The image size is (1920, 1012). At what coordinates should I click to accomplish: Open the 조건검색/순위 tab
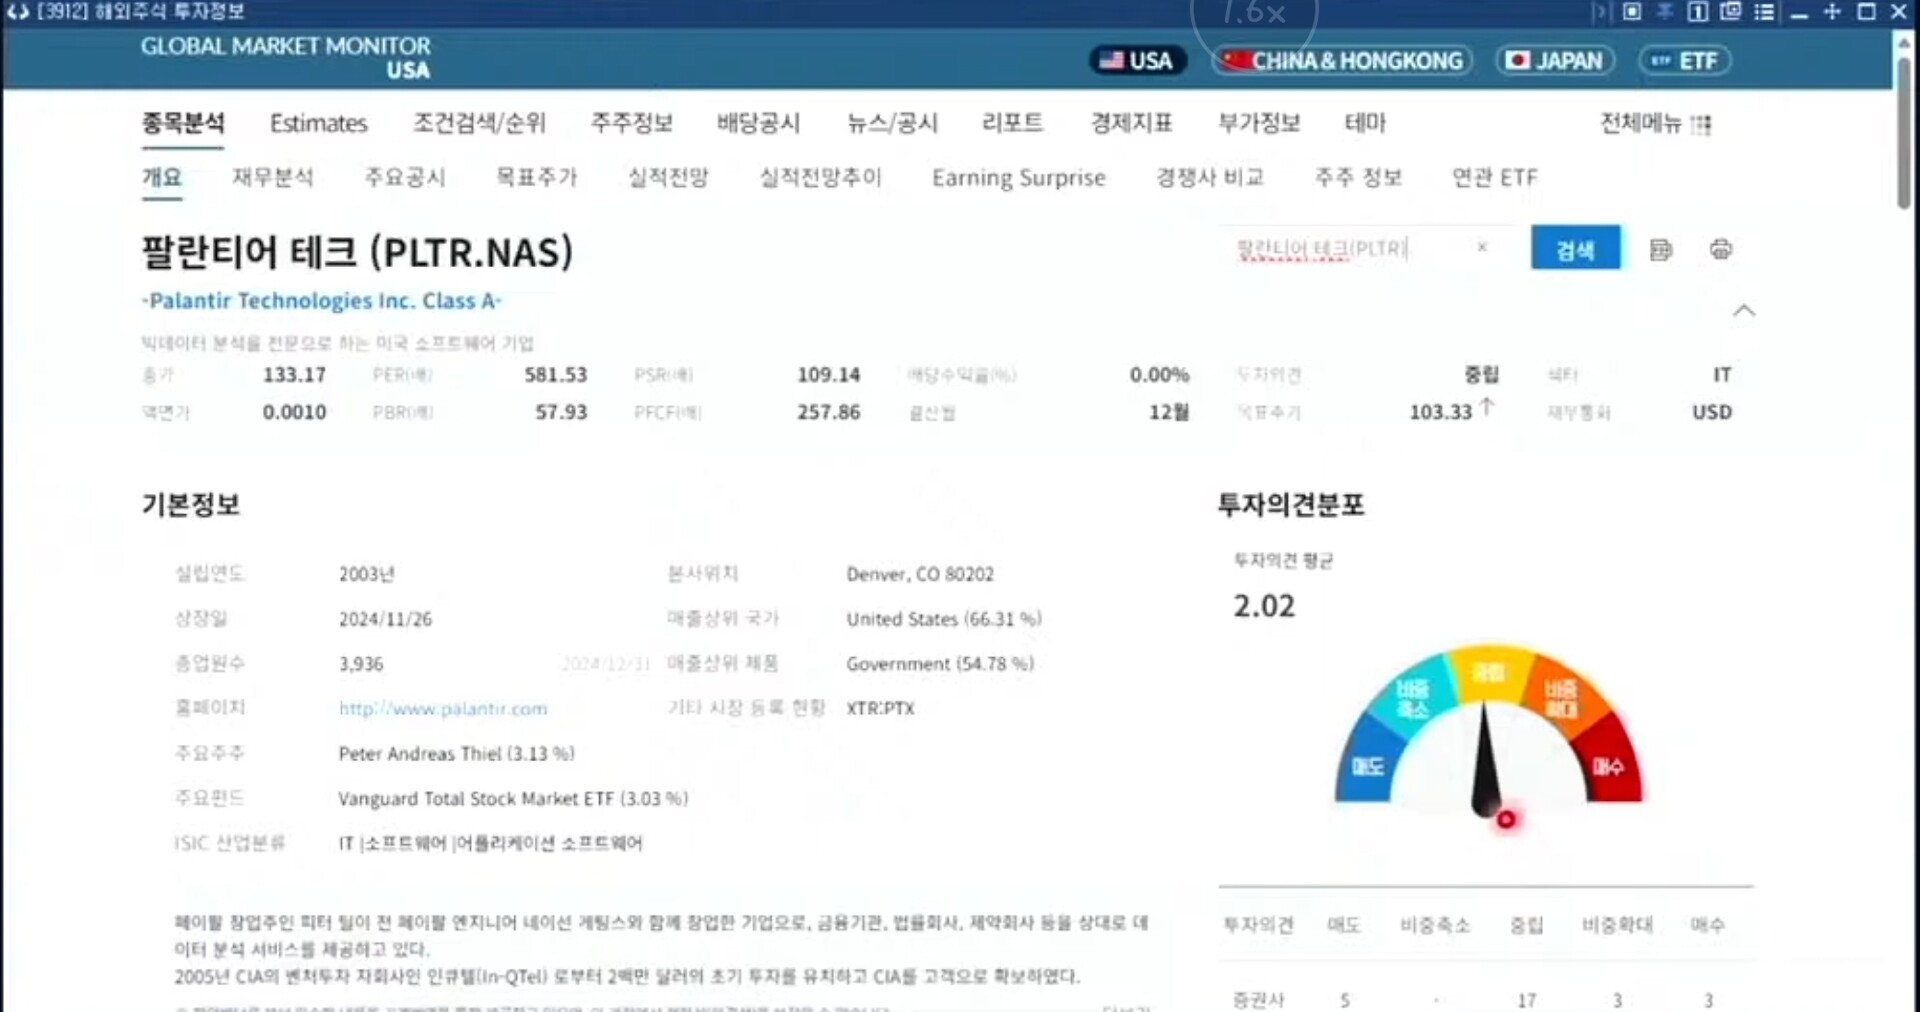click(480, 123)
